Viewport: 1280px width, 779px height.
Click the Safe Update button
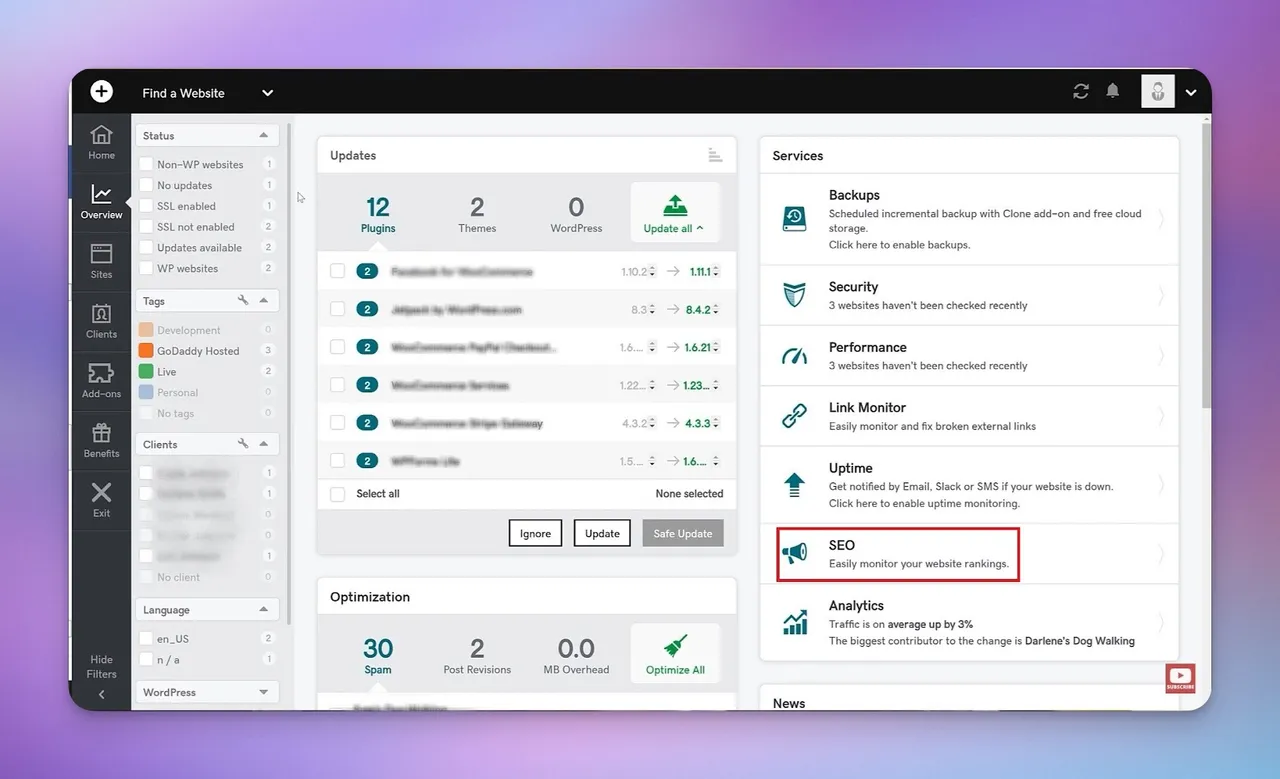[x=682, y=533]
